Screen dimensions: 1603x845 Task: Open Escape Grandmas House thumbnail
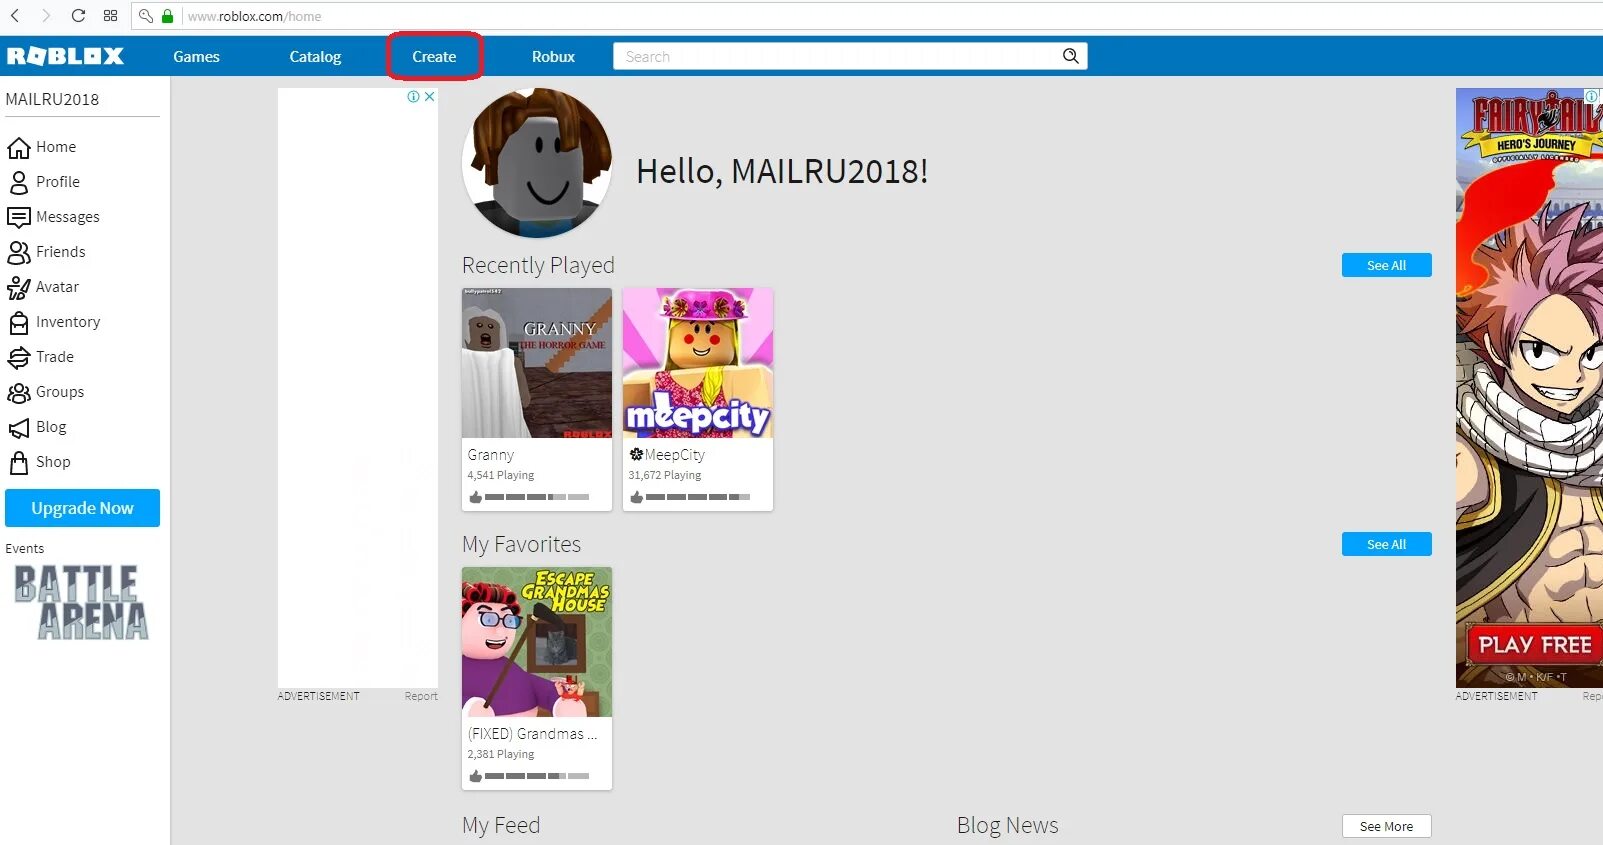[537, 642]
